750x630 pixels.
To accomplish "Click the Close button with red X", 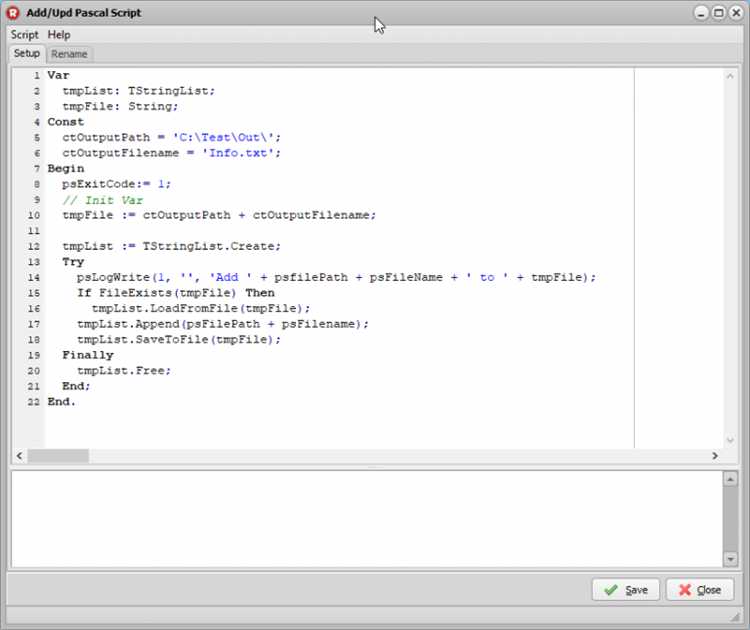I will coord(700,590).
